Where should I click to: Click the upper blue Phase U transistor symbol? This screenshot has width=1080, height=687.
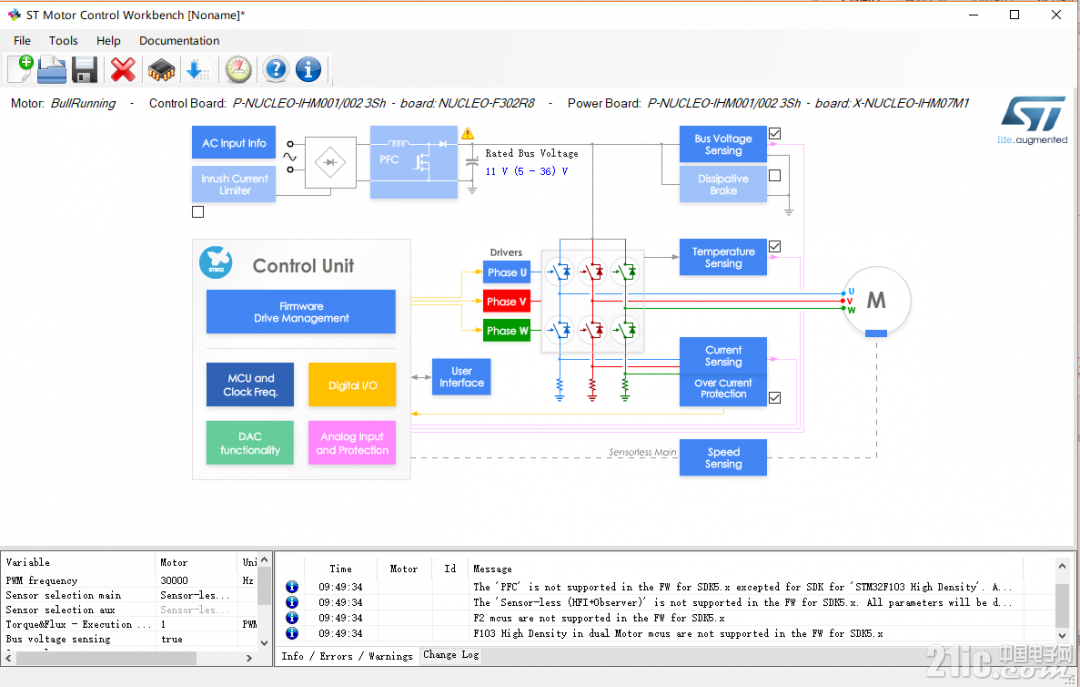(x=559, y=272)
